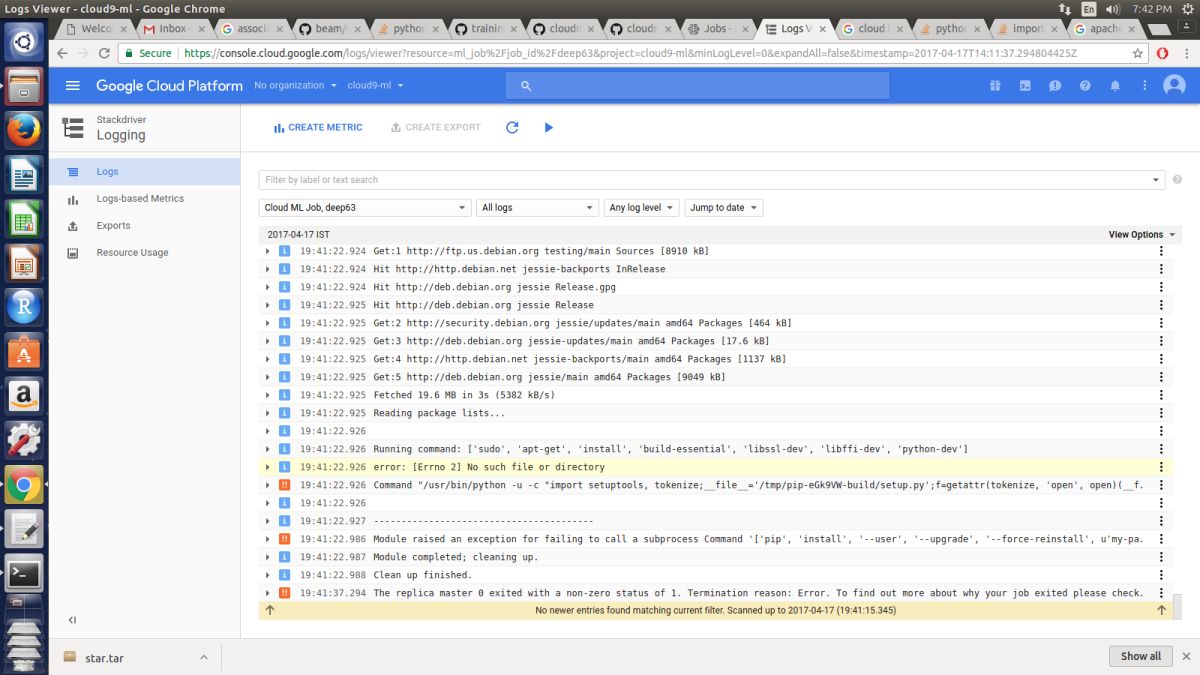The height and width of the screenshot is (675, 1200).
Task: Open LibreOffice Calc from the launcher
Action: pyautogui.click(x=24, y=219)
